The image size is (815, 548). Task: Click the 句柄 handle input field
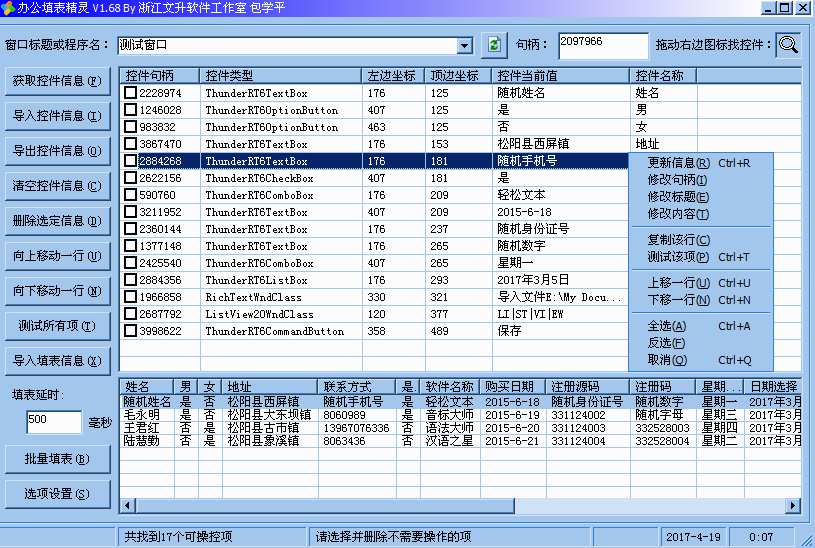click(603, 46)
